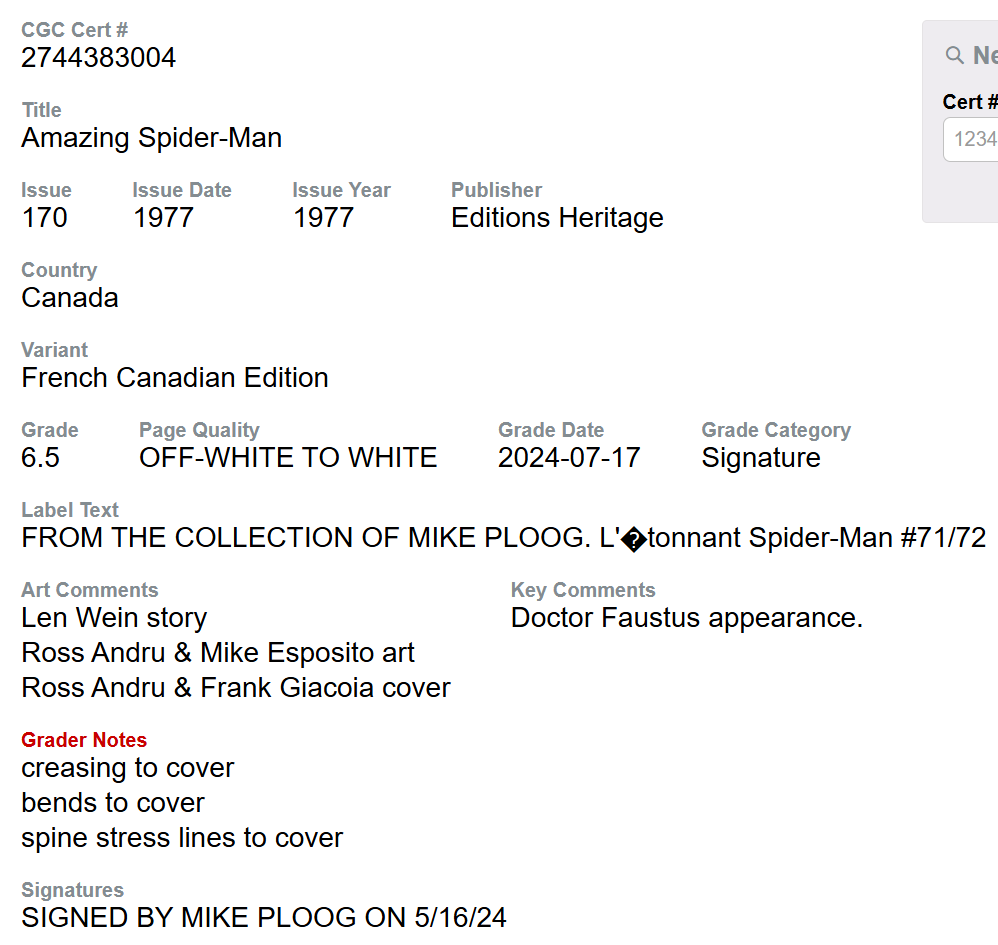
Task: Click the Cert # input field
Action: click(974, 139)
